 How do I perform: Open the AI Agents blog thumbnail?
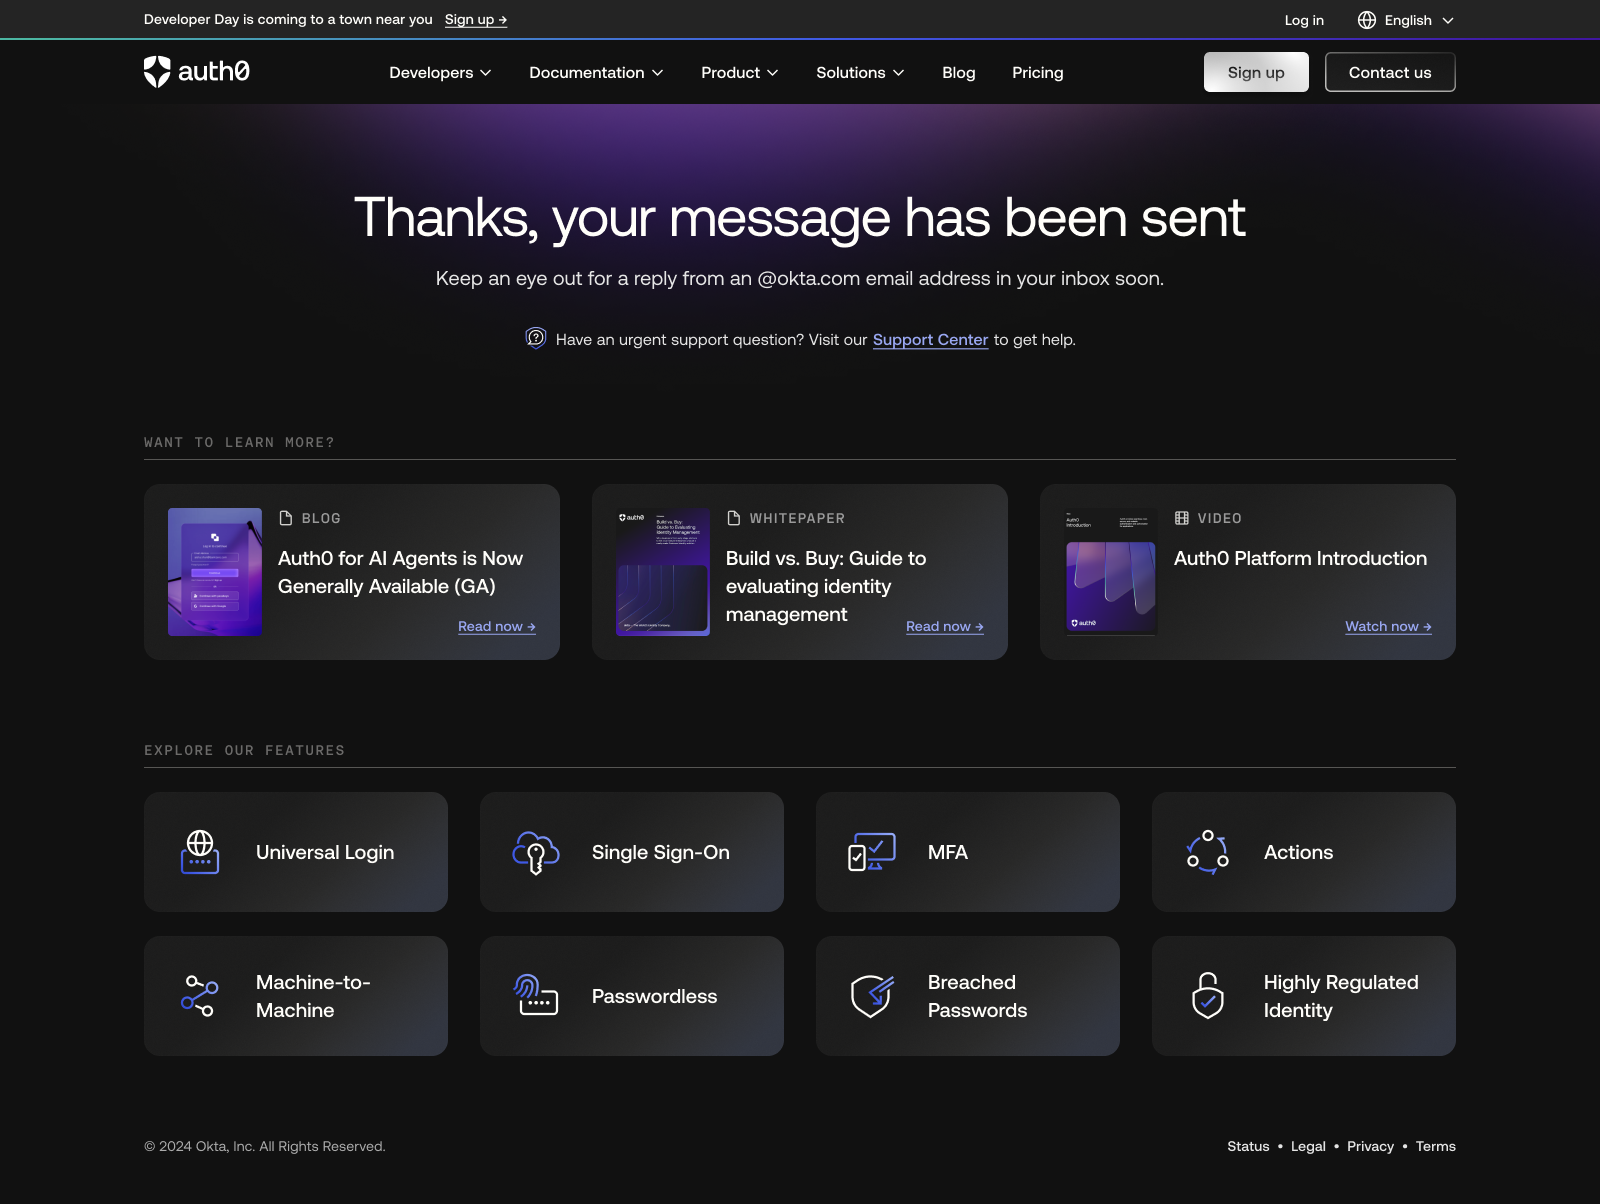pos(215,572)
